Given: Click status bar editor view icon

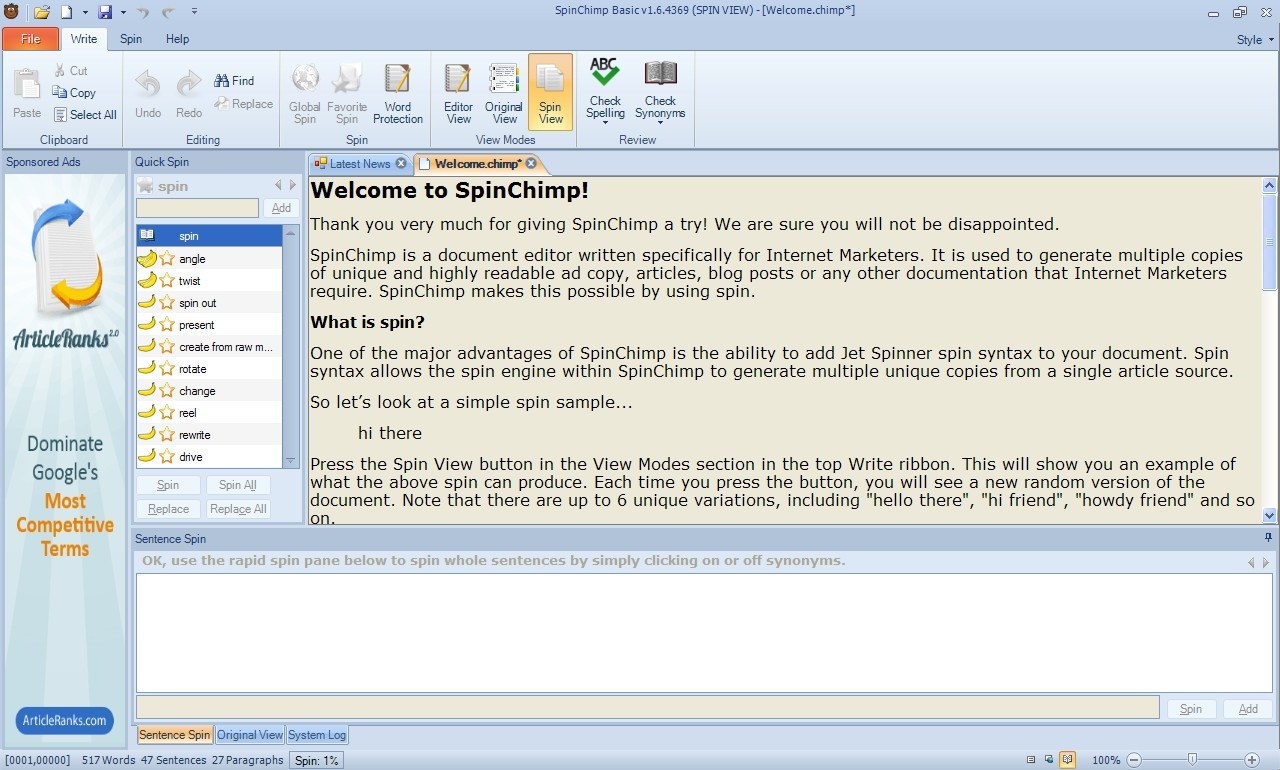Looking at the screenshot, I should (x=1031, y=761).
